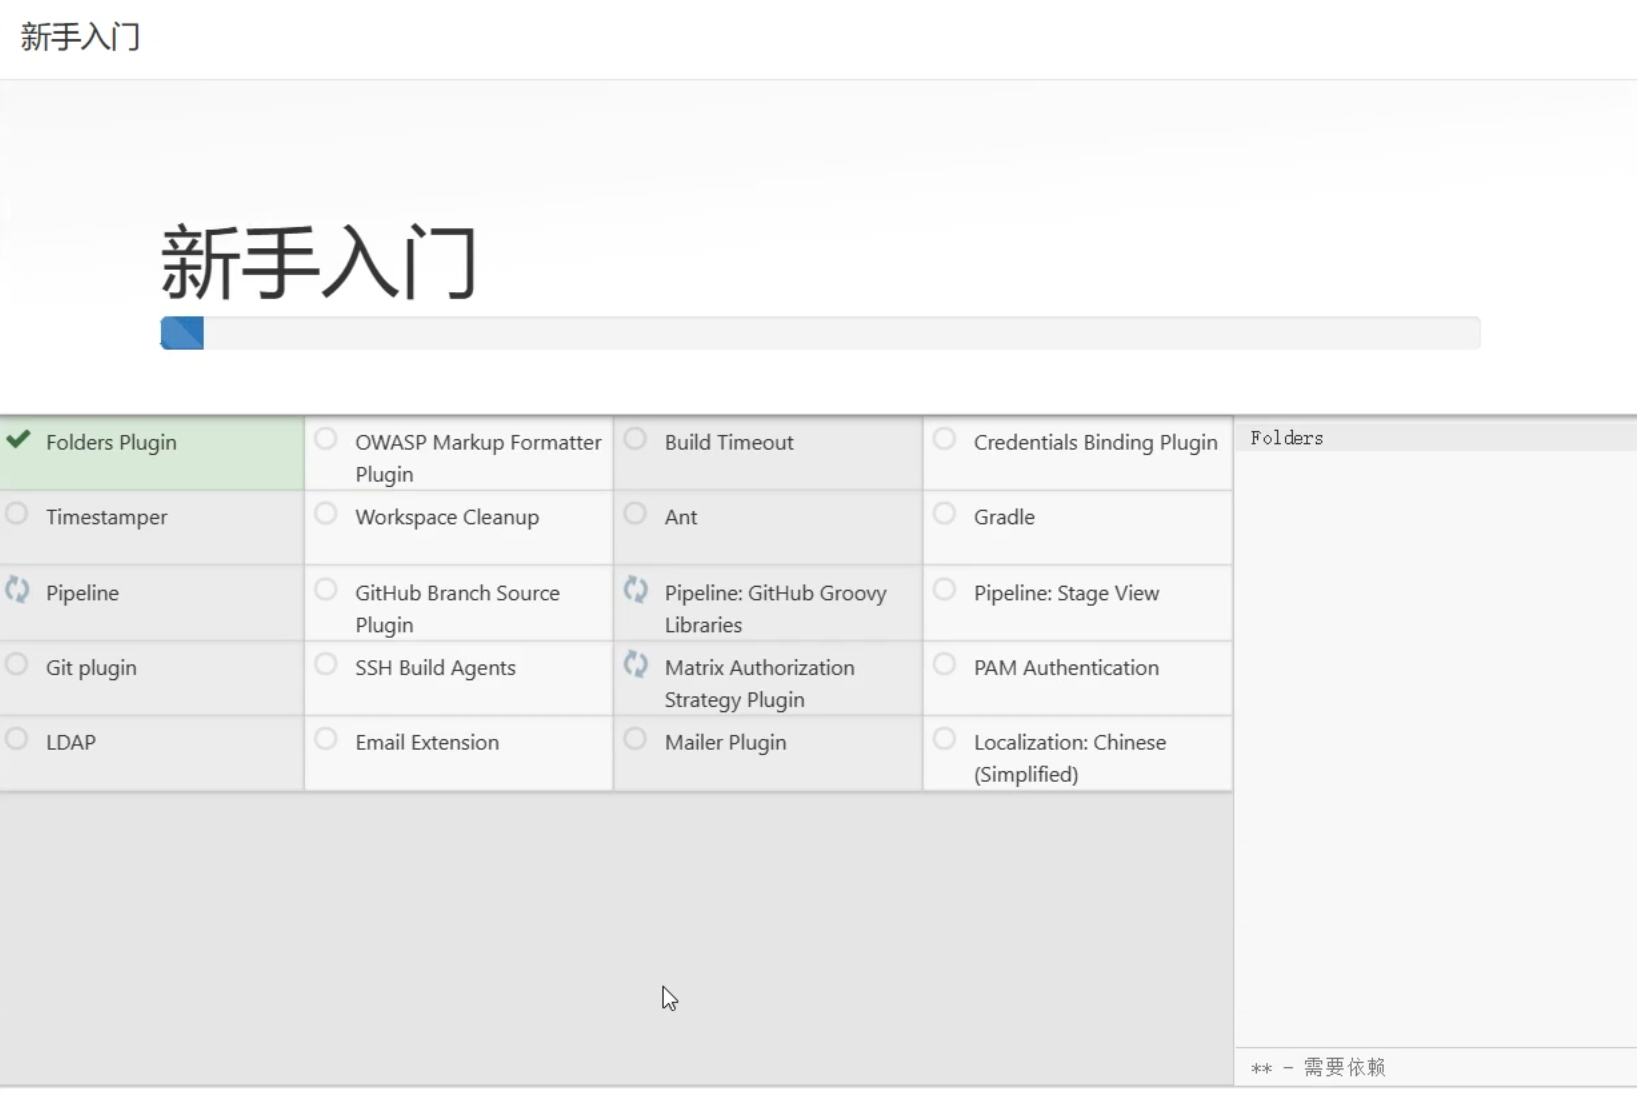Click the Folders entry in install log panel
Image resolution: width=1637 pixels, height=1098 pixels.
click(x=1287, y=438)
